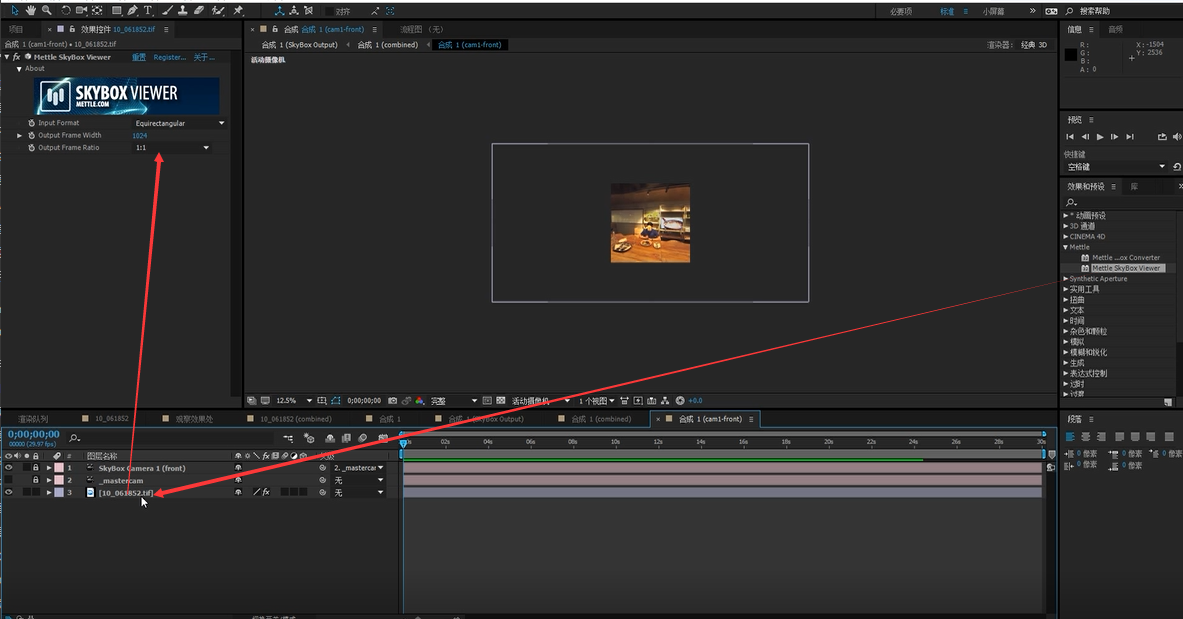Click the reset exposure icon in viewer
The height and width of the screenshot is (619, 1183).
[680, 401]
